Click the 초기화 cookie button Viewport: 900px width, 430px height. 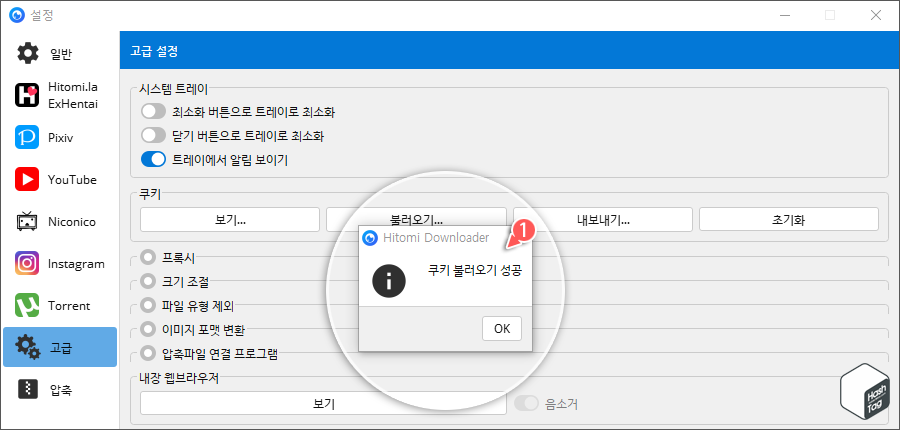tap(789, 219)
